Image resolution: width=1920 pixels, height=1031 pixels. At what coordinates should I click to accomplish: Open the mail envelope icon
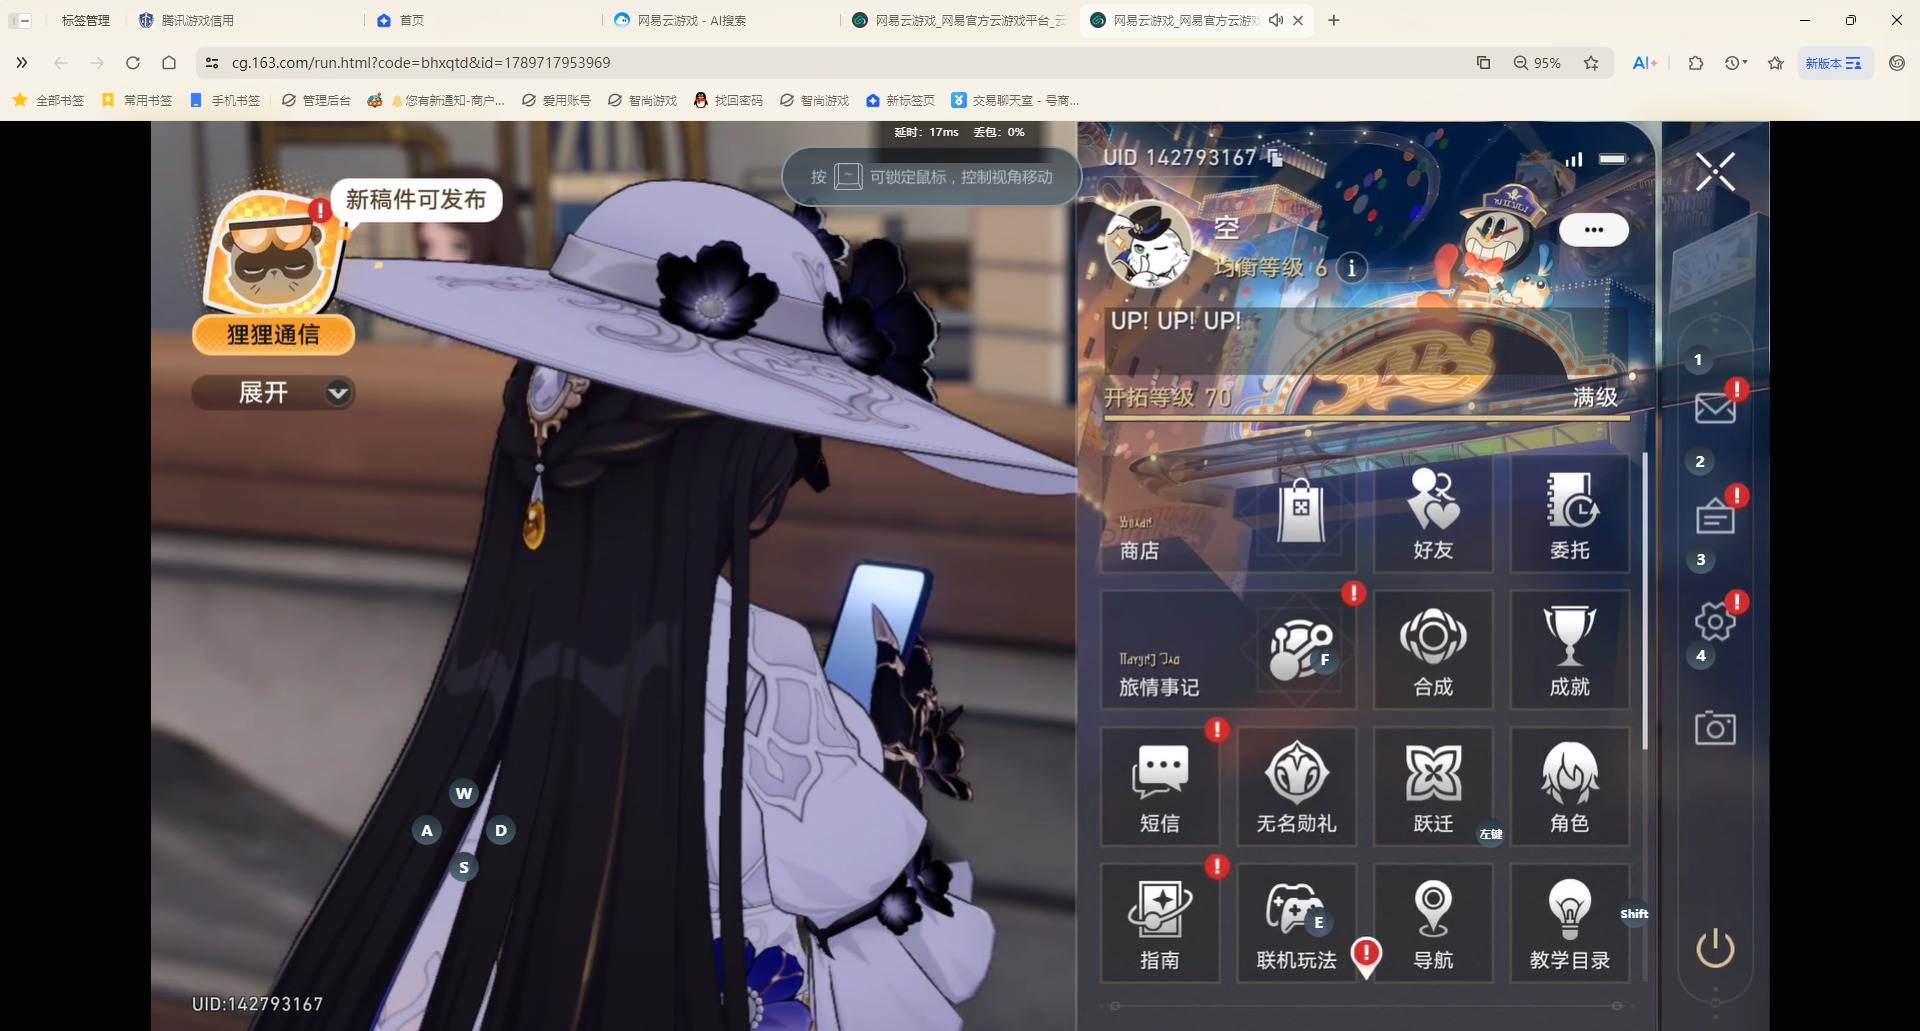[1715, 407]
